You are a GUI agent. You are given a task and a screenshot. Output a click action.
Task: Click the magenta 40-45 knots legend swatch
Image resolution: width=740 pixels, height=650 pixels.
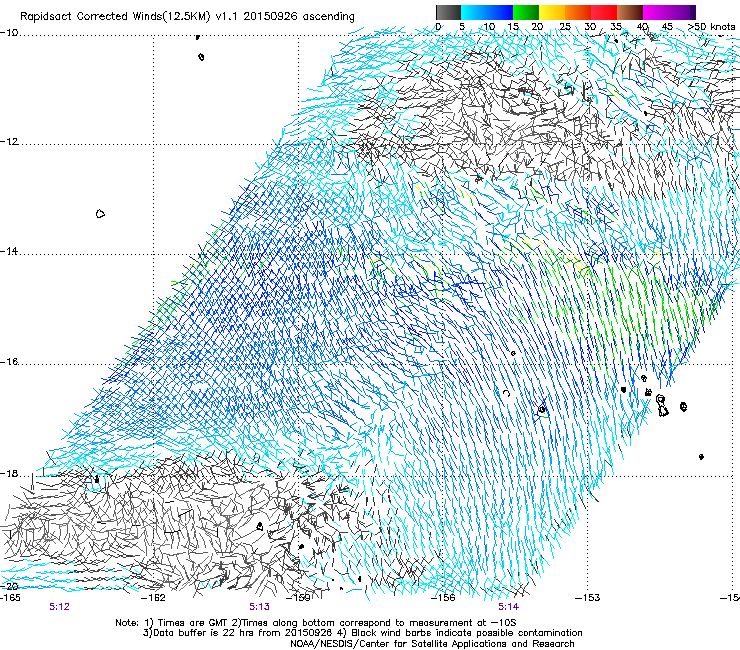(x=656, y=12)
